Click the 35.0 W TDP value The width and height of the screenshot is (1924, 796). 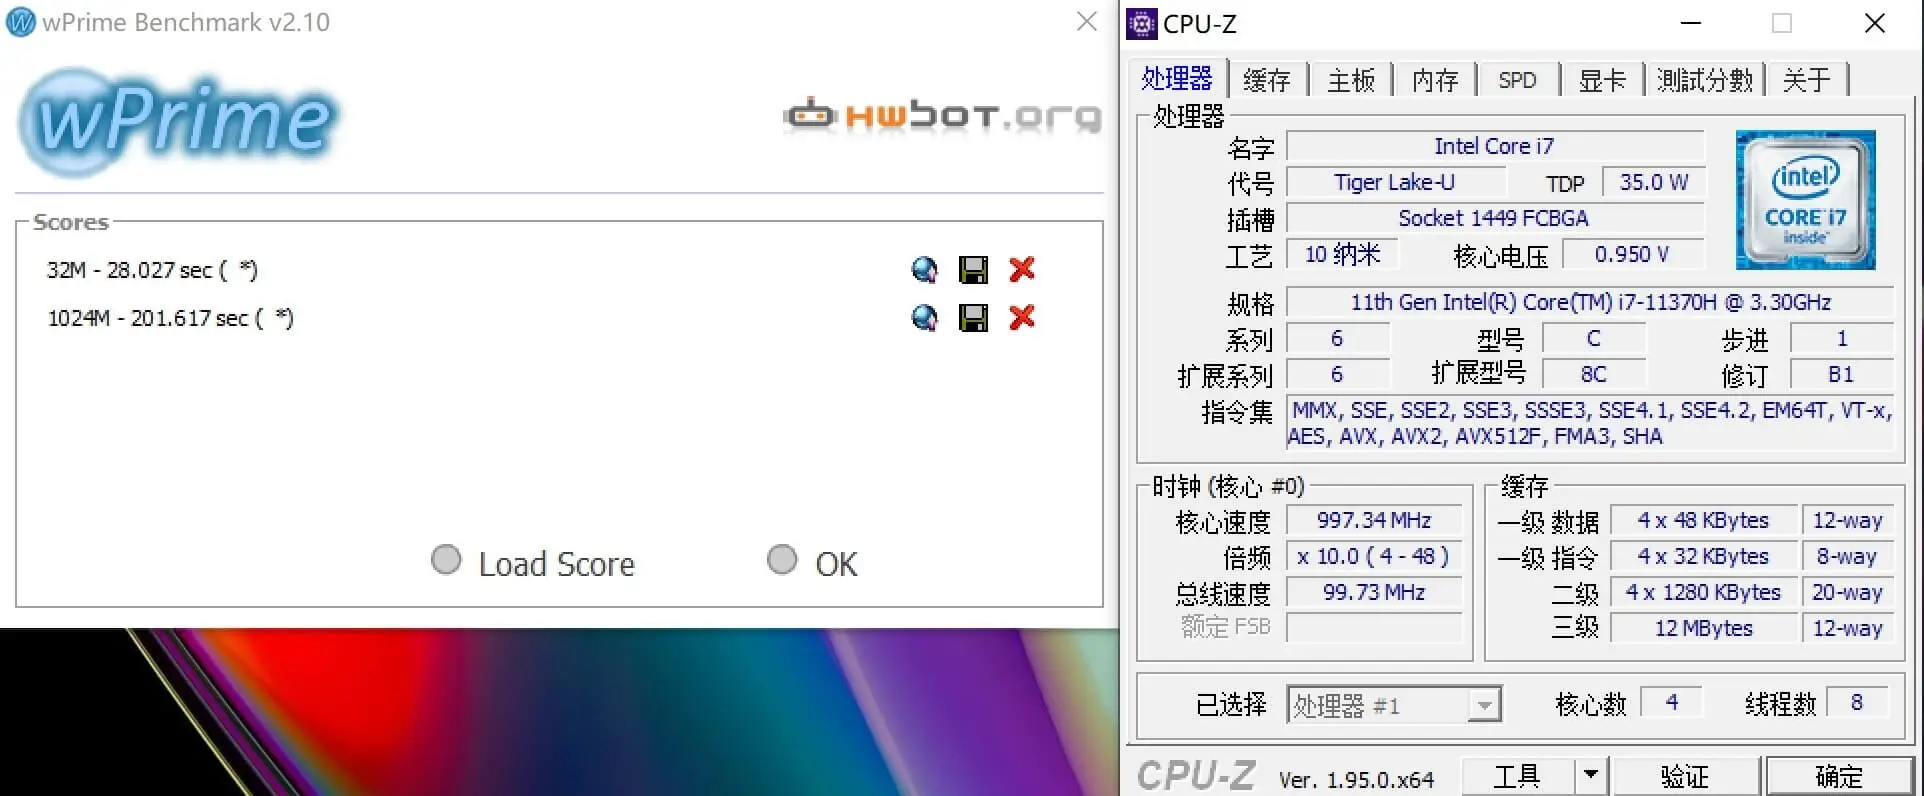[x=1653, y=182]
